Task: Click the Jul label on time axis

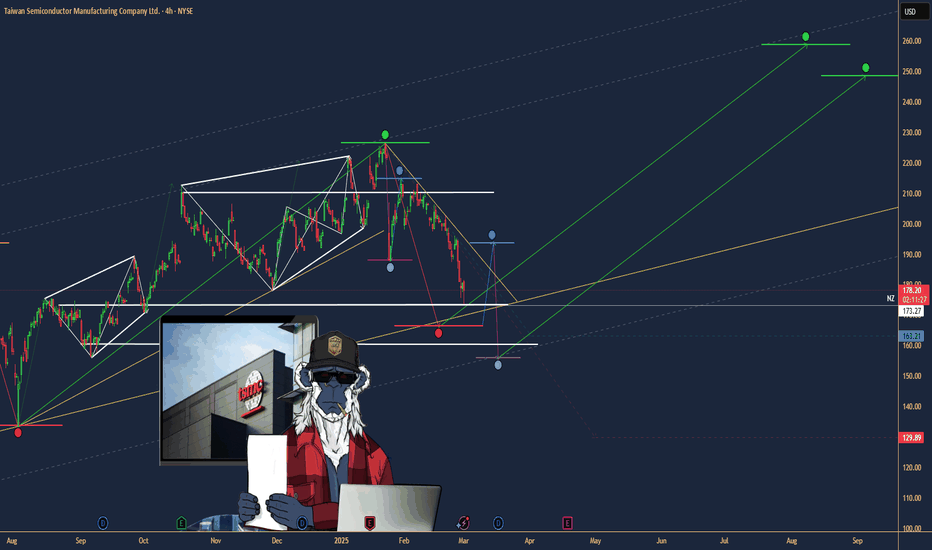Action: 724,541
